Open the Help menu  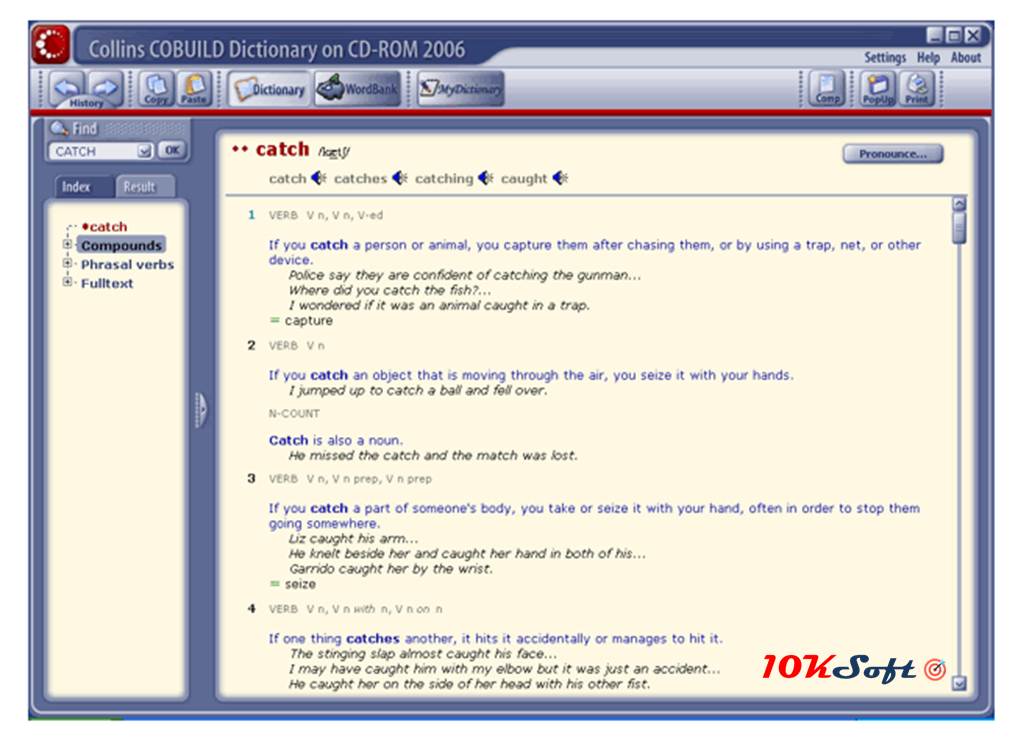(x=928, y=57)
